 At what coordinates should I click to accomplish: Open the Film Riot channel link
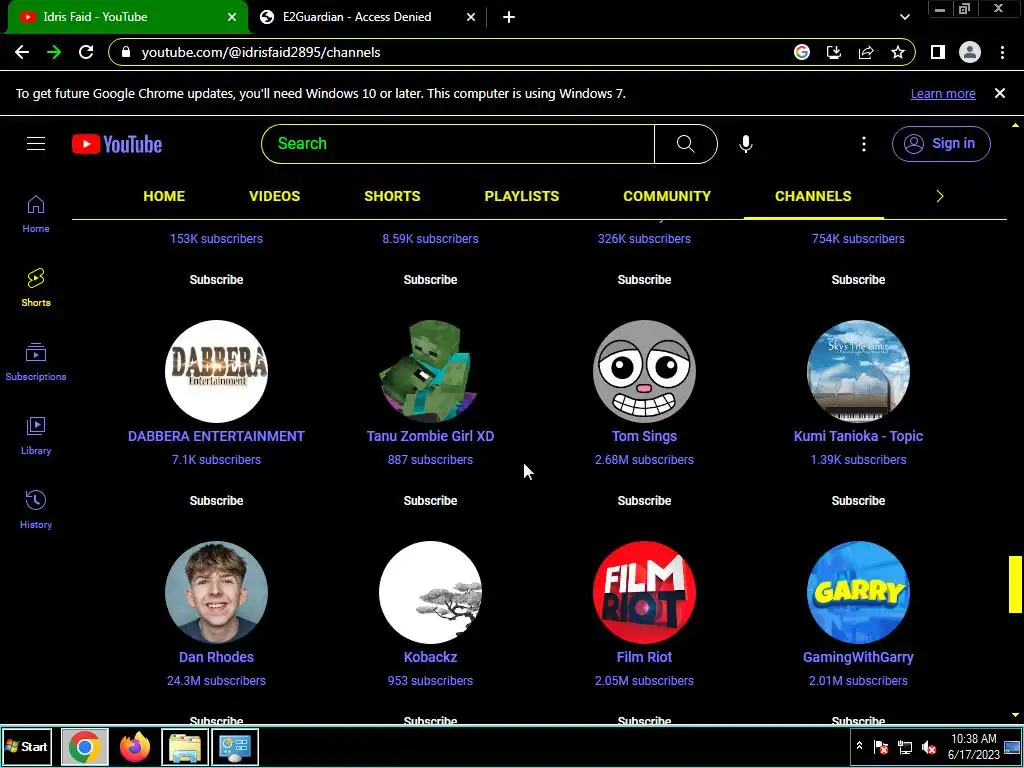pyautogui.click(x=645, y=657)
